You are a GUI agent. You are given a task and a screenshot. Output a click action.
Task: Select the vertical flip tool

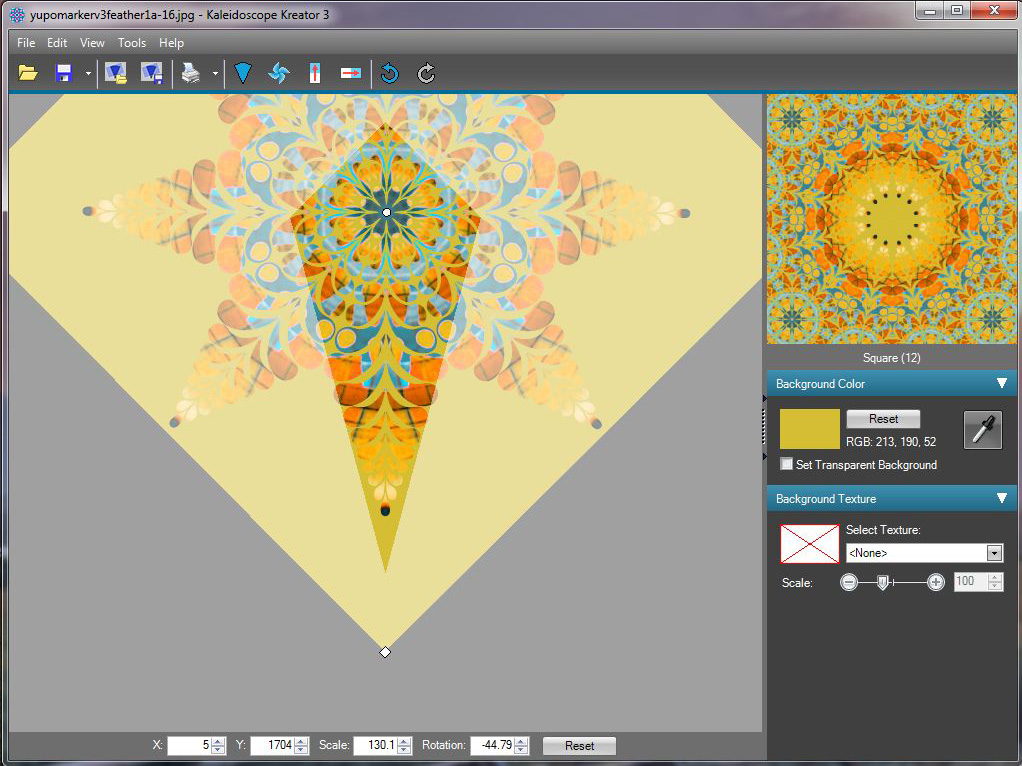[314, 72]
